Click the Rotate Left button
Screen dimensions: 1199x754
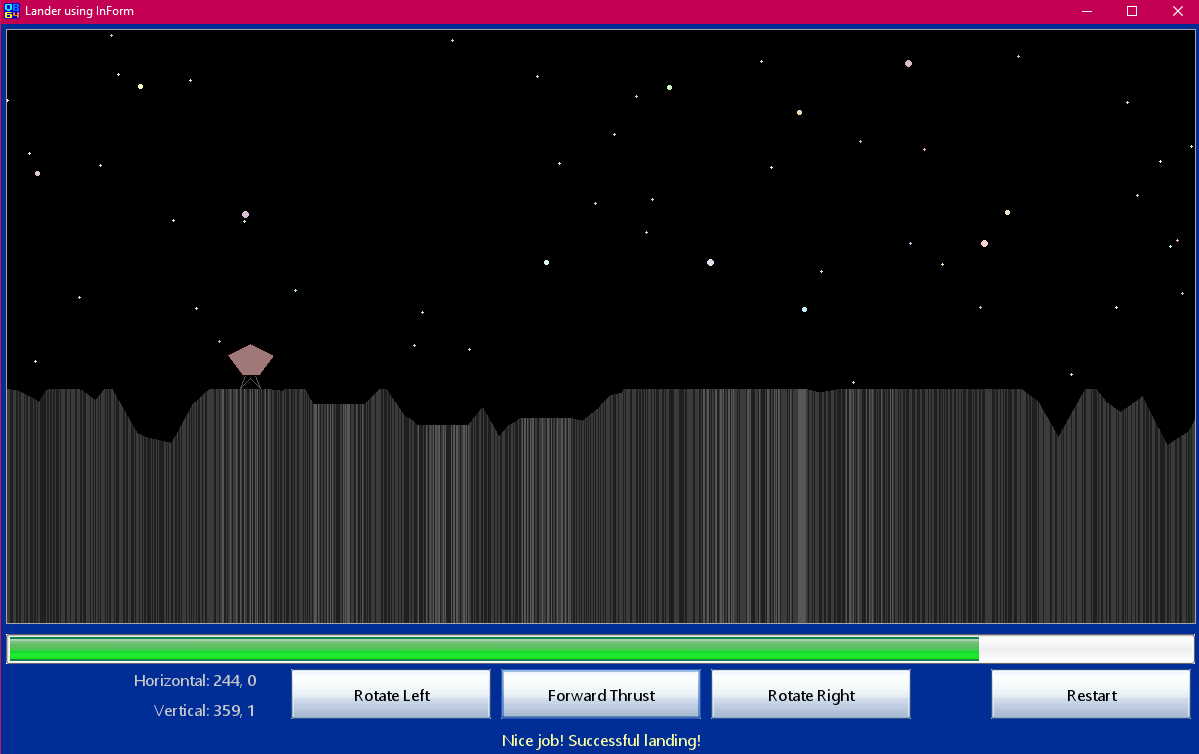pyautogui.click(x=391, y=695)
